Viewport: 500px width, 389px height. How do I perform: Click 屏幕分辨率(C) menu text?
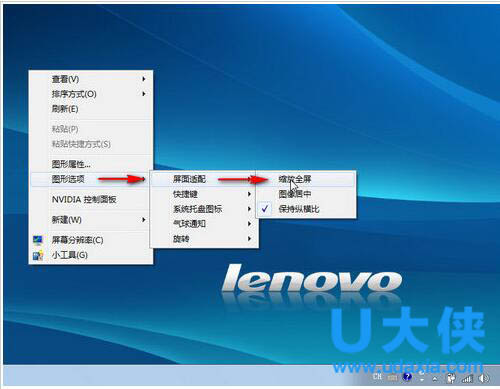coord(77,240)
